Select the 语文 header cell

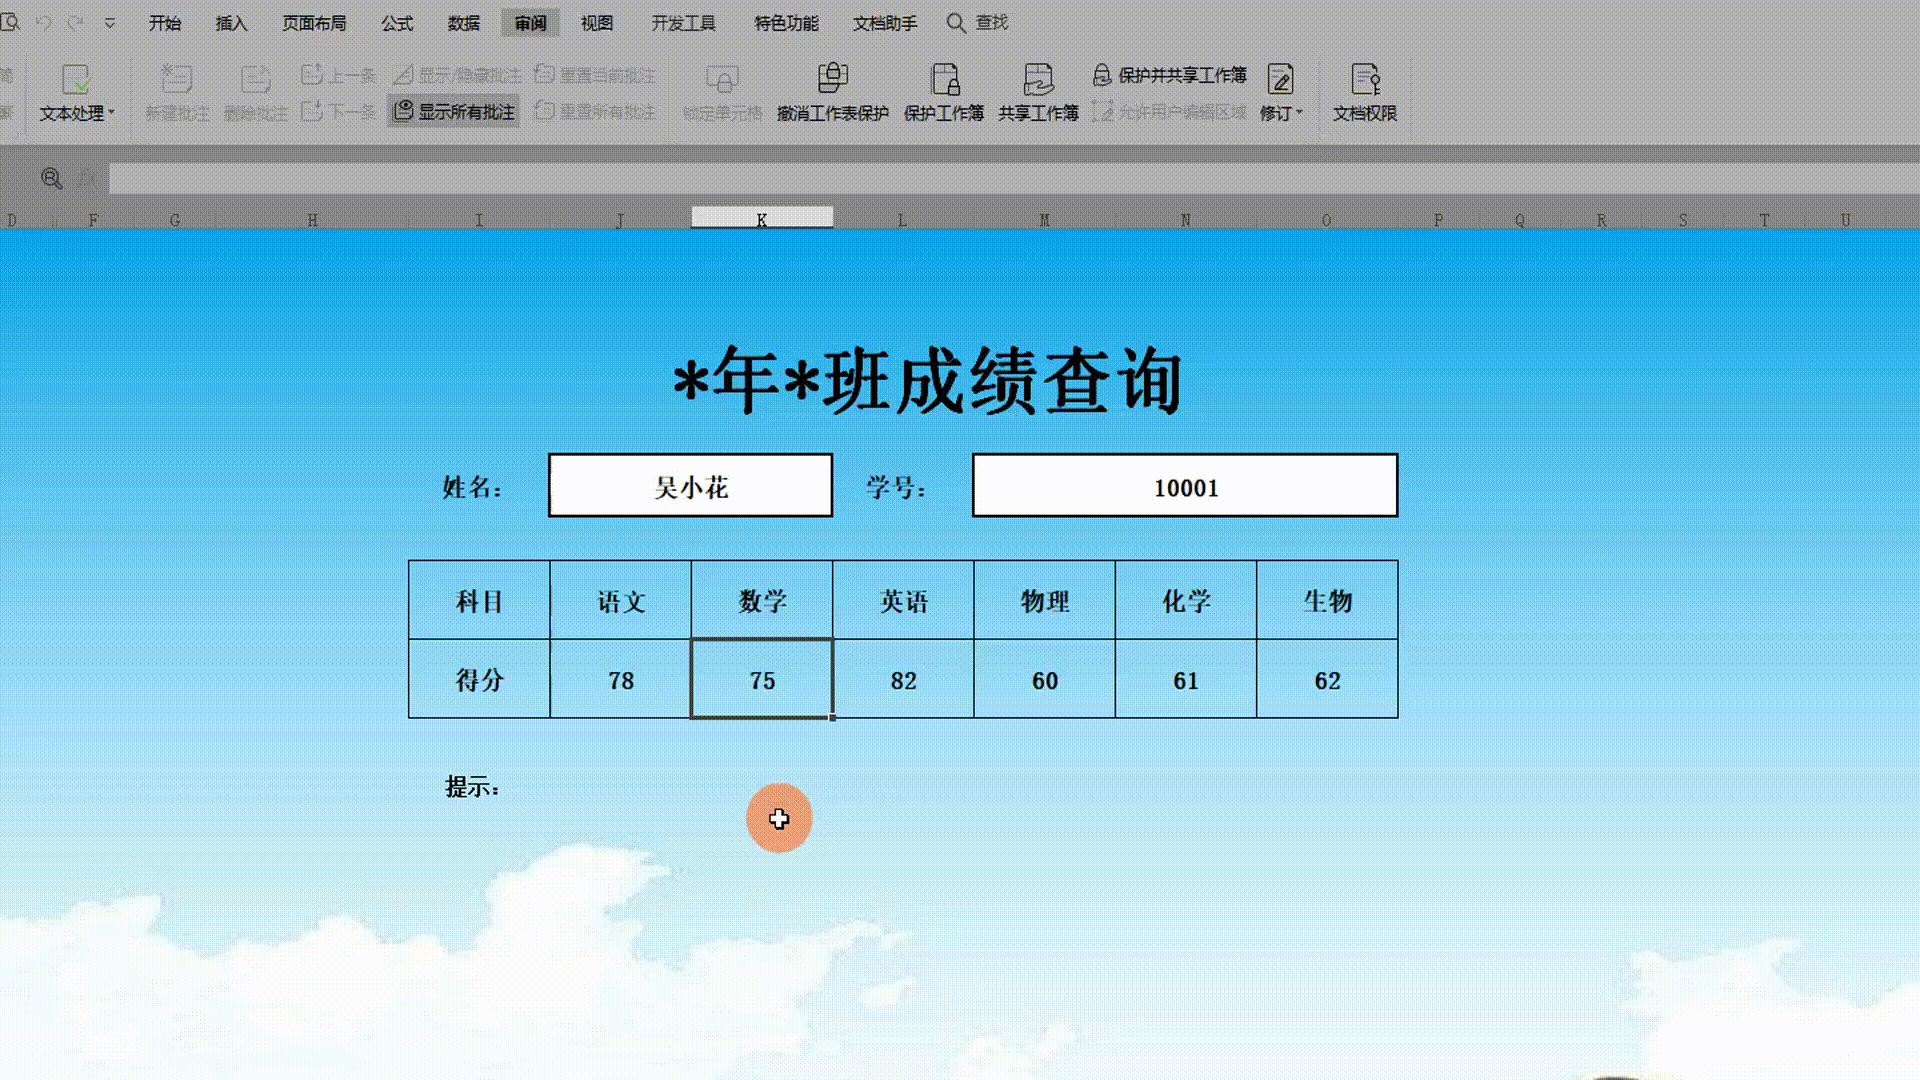click(620, 600)
